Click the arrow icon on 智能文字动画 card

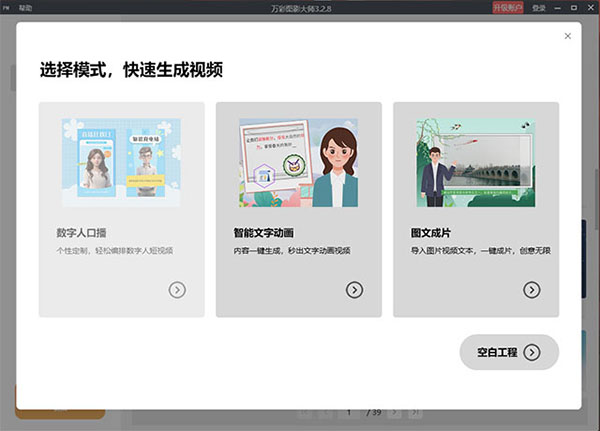click(x=354, y=290)
